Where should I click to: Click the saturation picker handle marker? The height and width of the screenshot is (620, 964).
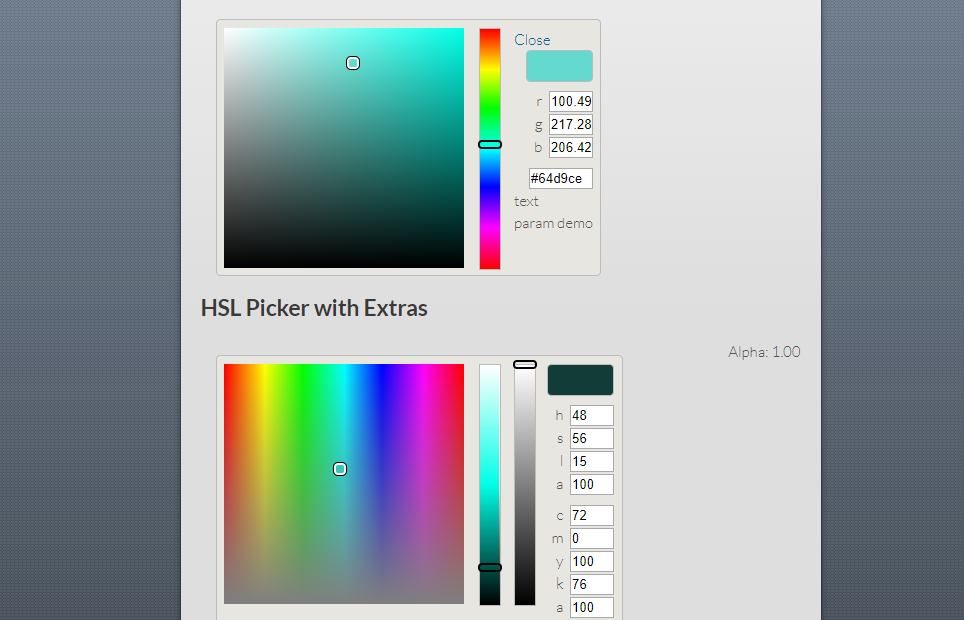(x=353, y=62)
